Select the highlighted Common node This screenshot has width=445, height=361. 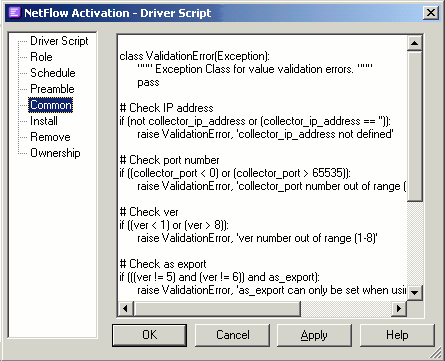point(51,105)
